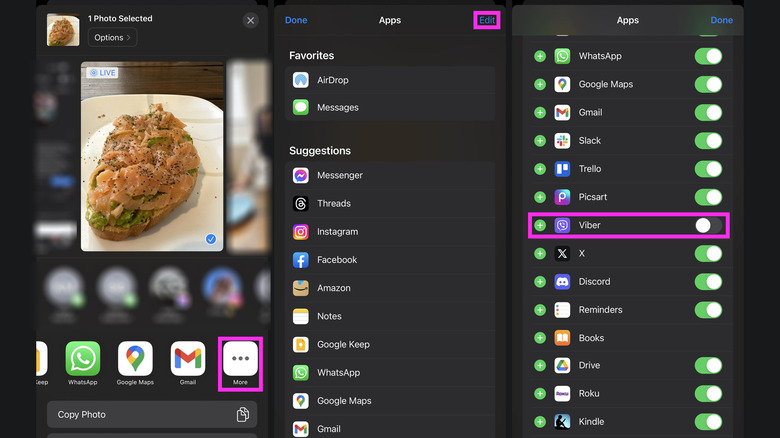Share photo via Google Maps icon
Screen dimensions: 780x438
pyautogui.click(x=135, y=358)
